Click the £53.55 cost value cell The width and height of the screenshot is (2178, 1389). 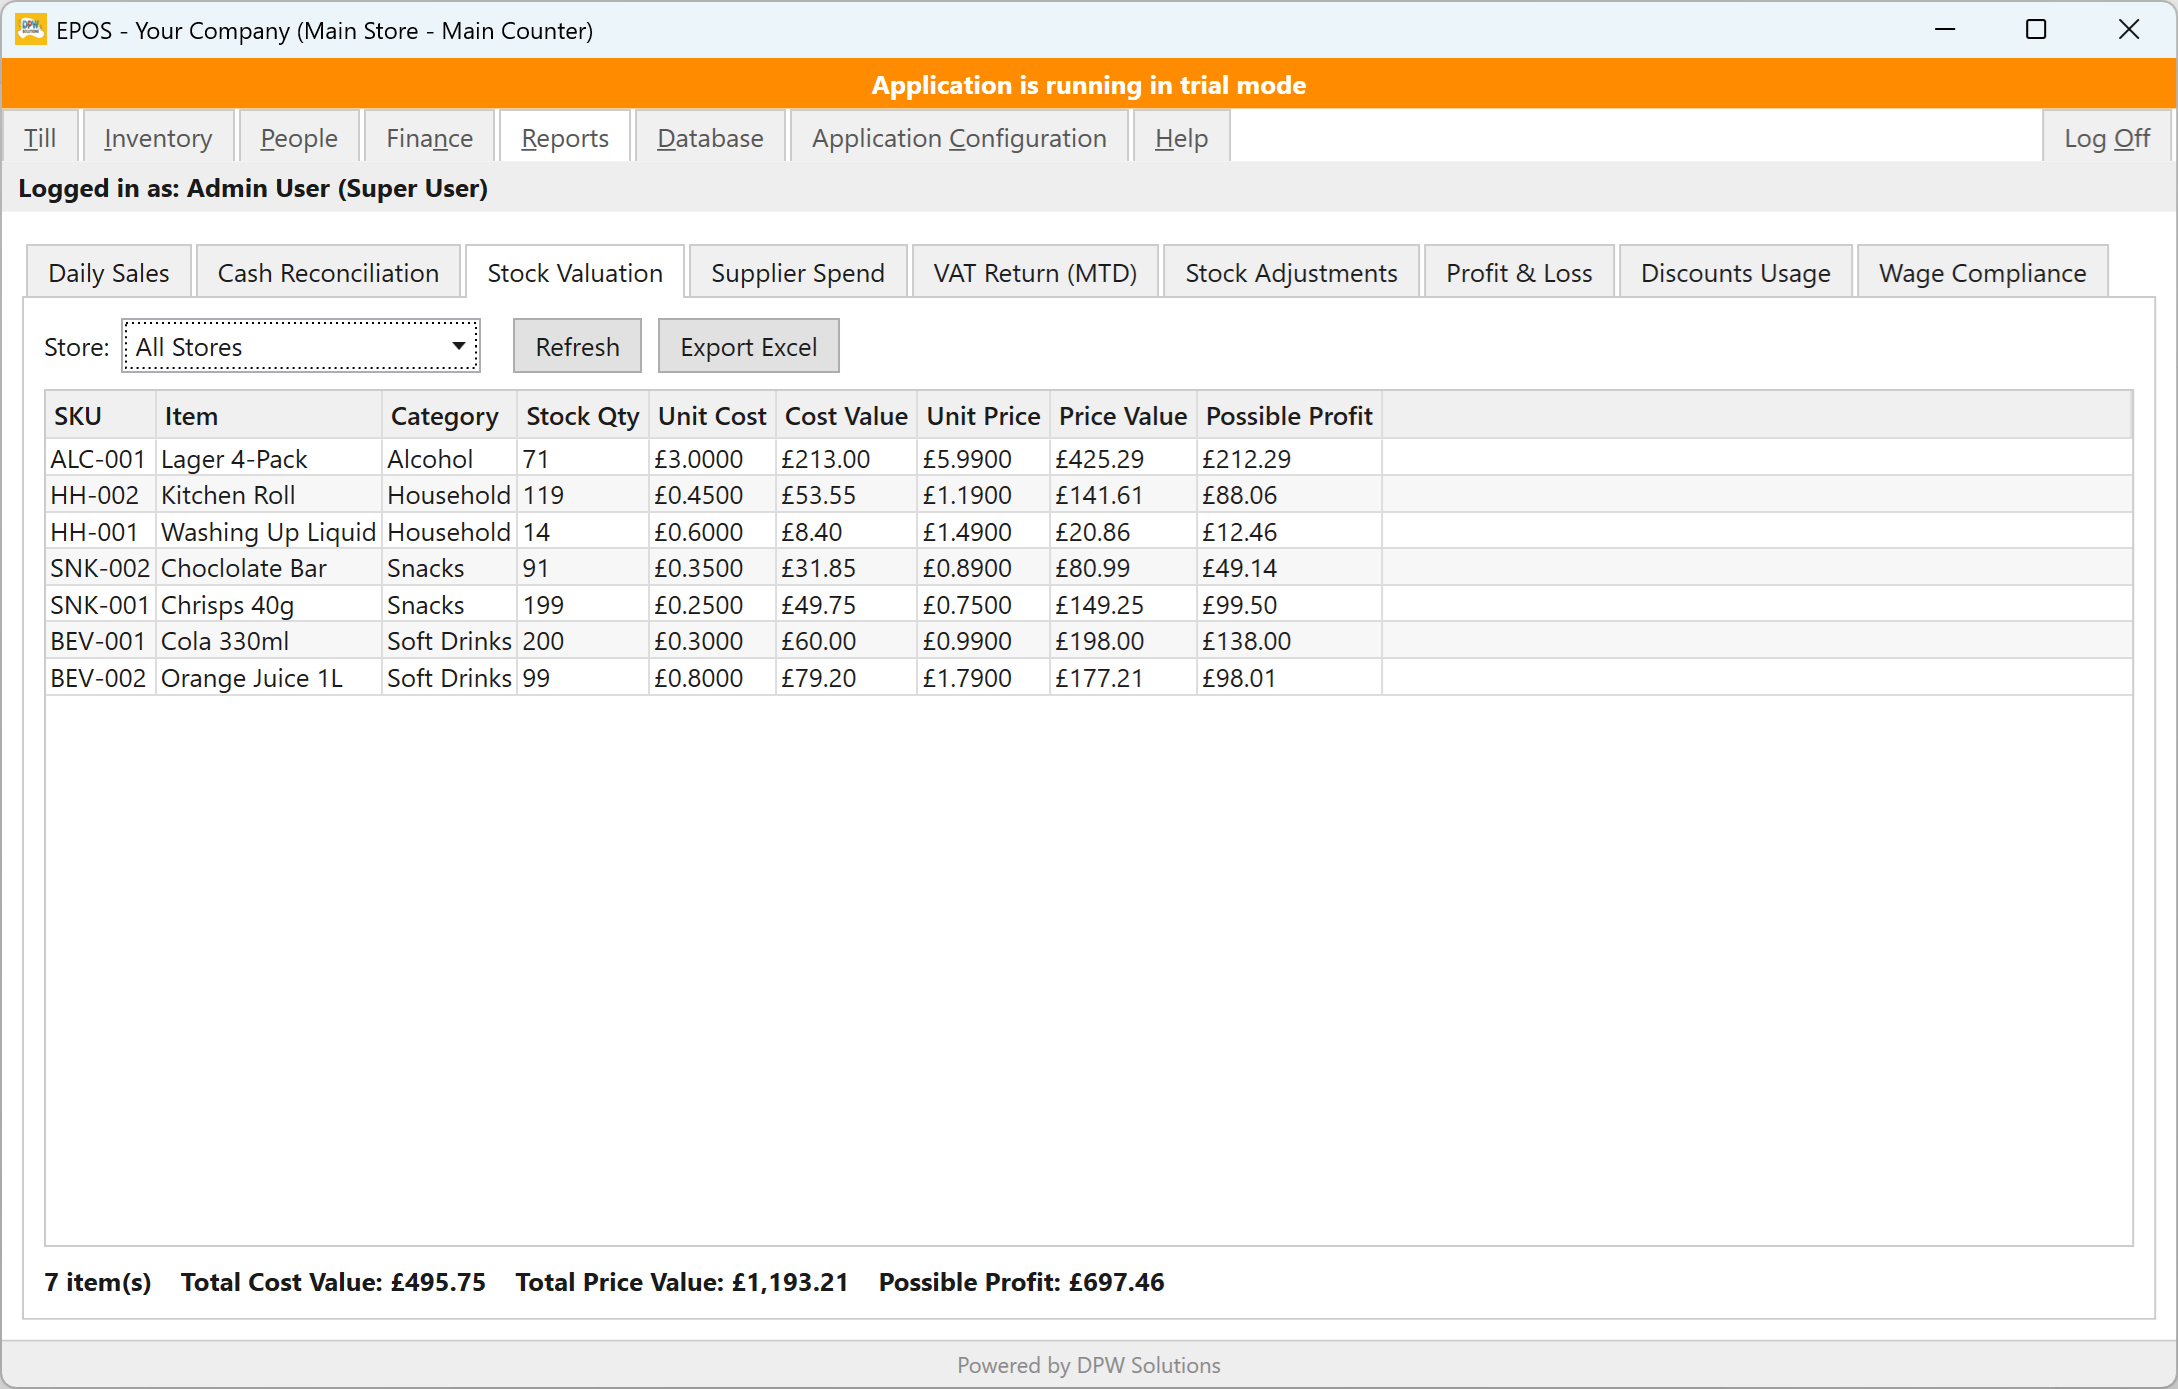point(846,495)
